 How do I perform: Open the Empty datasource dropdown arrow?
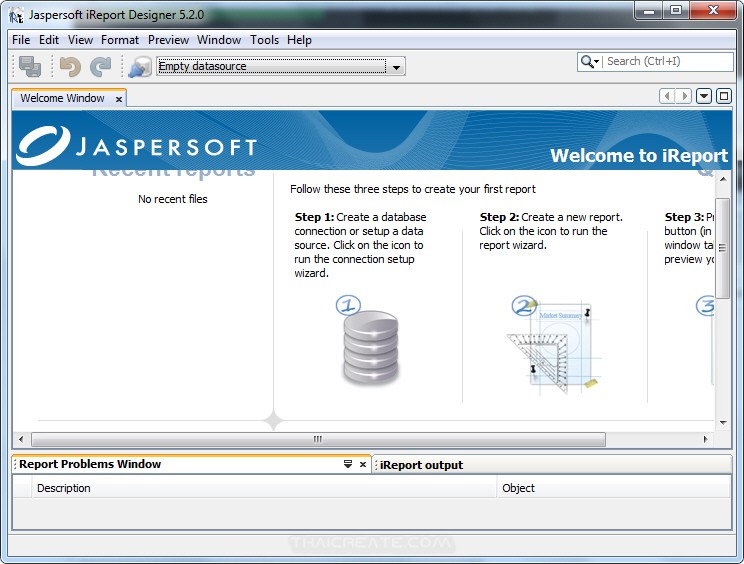click(x=396, y=67)
